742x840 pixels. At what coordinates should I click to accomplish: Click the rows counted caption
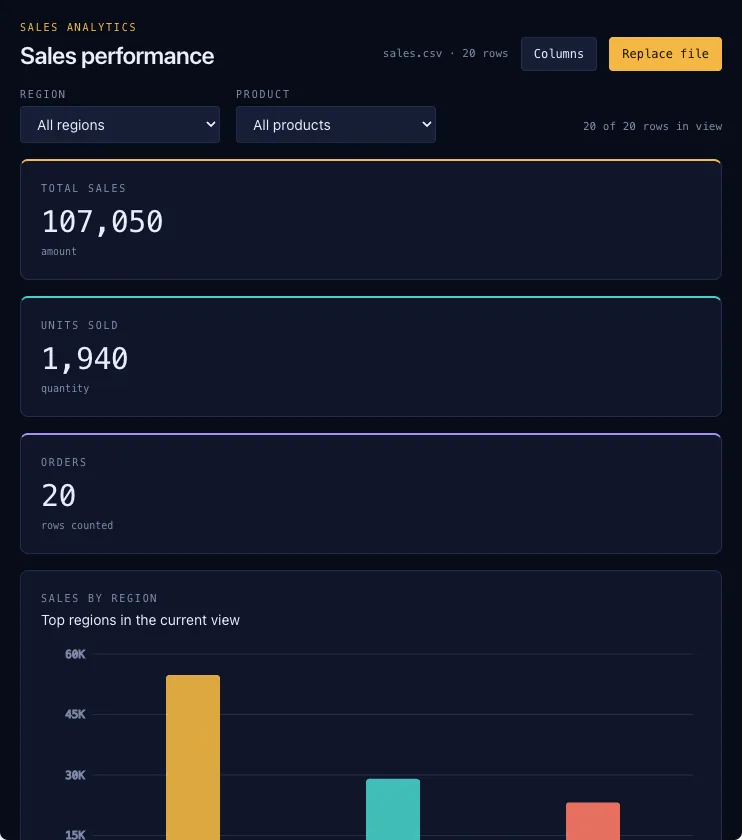(x=77, y=526)
